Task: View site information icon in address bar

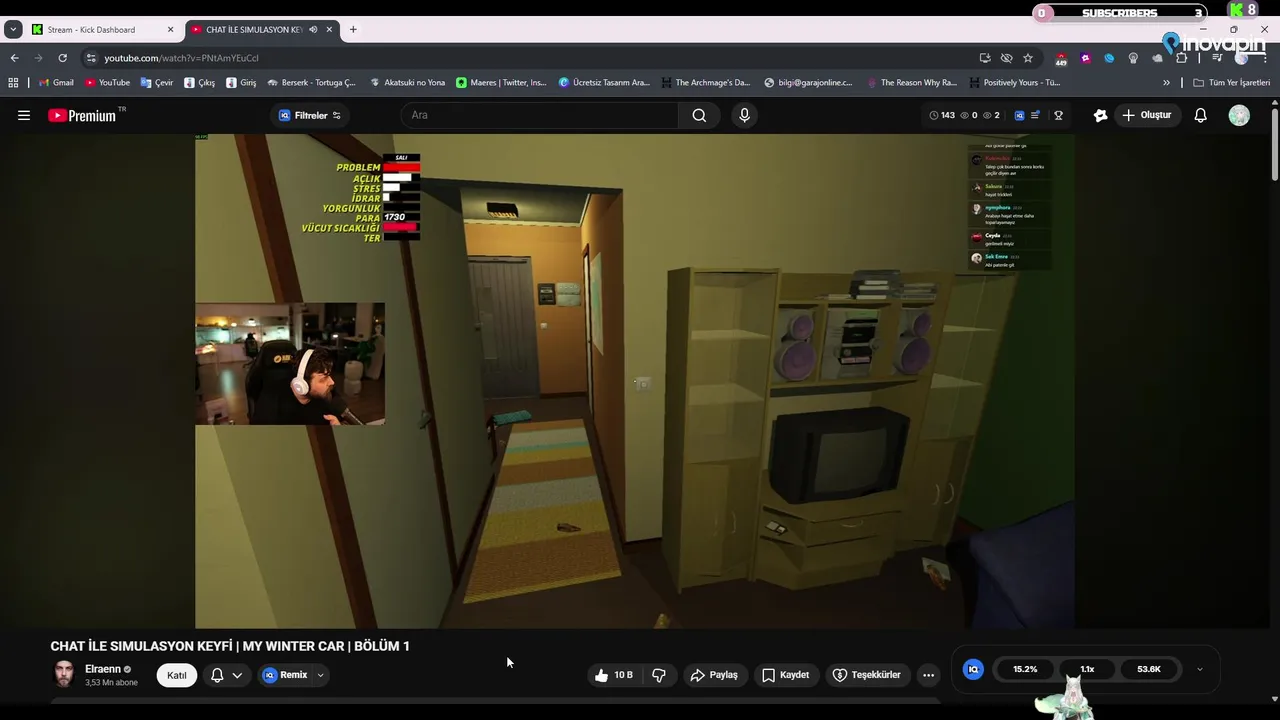Action: pyautogui.click(x=91, y=58)
